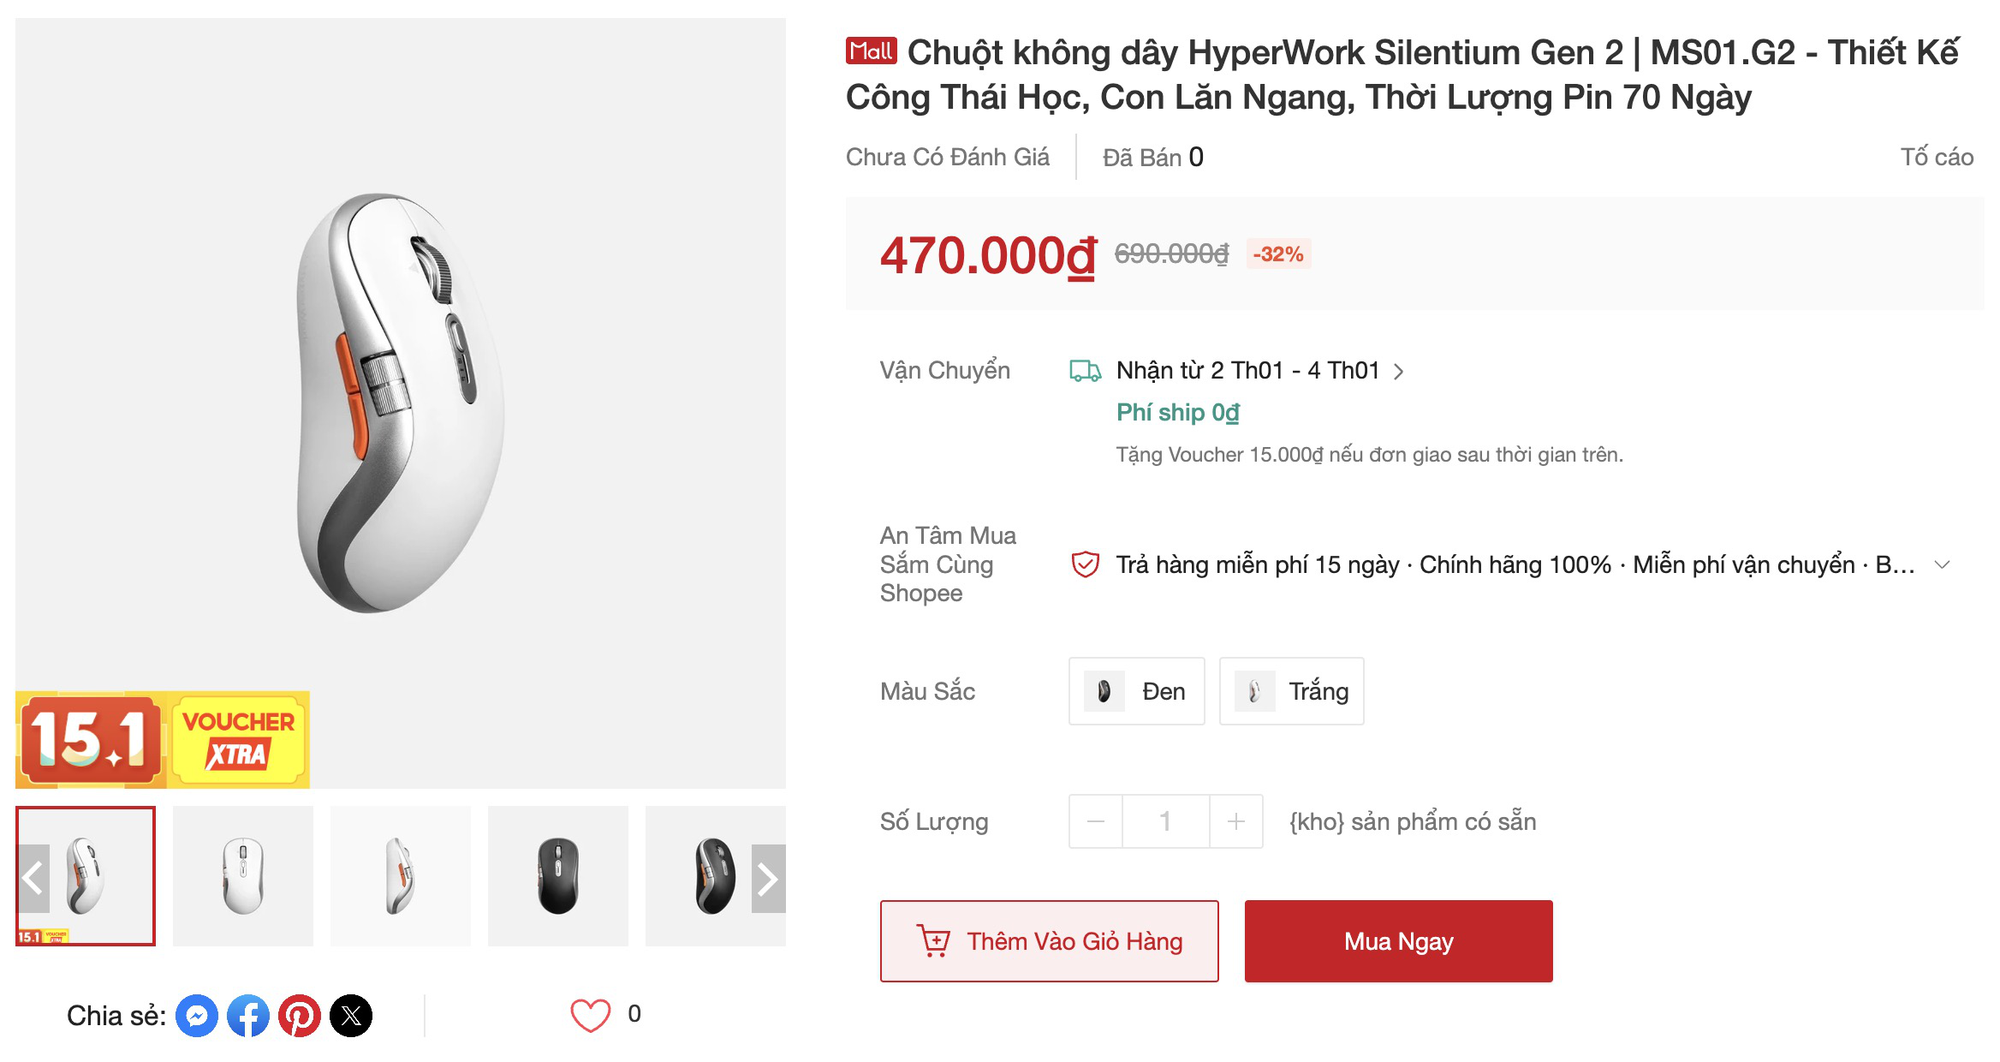Share product on X (Twitter)

pyautogui.click(x=351, y=1016)
